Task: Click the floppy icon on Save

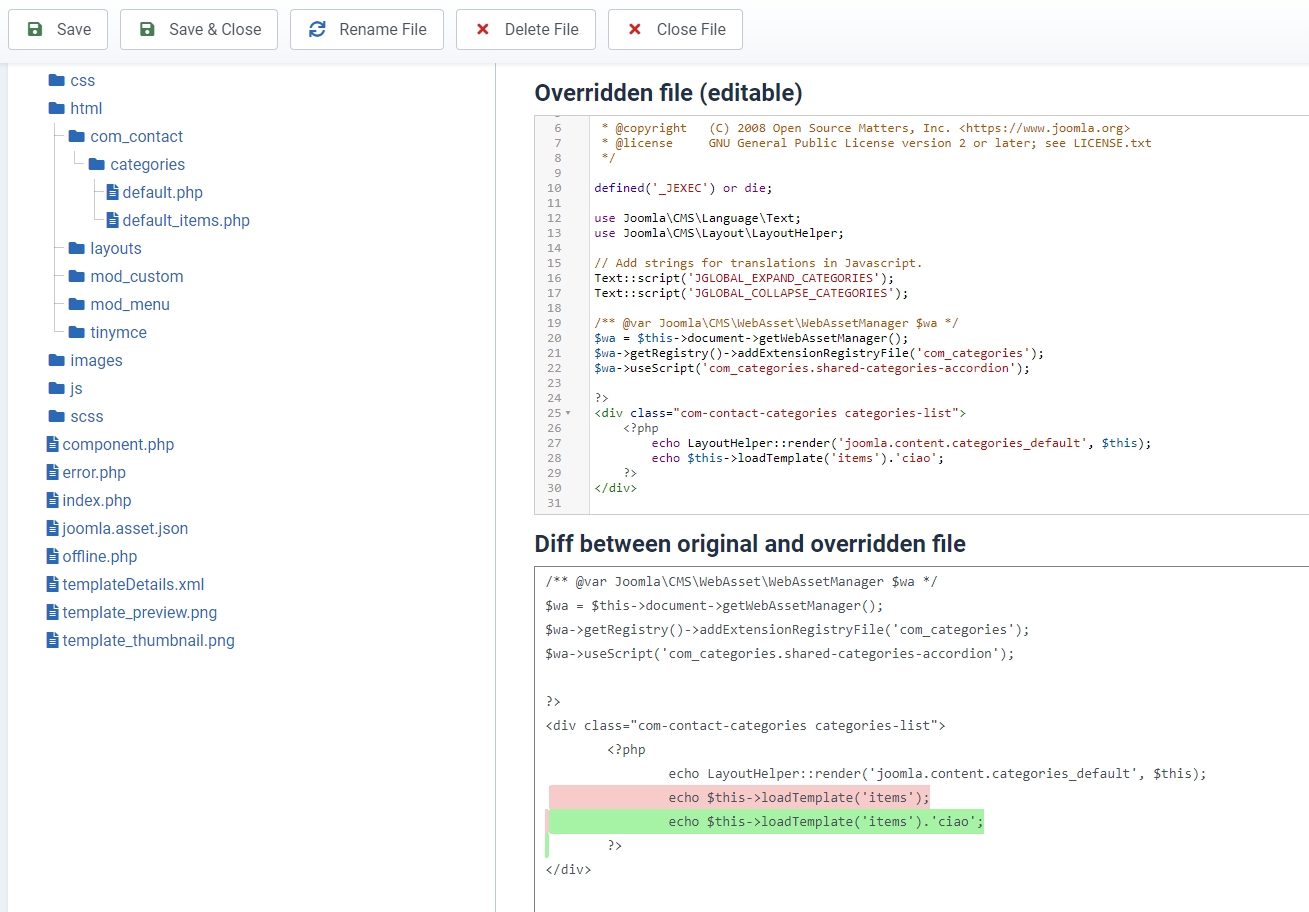Action: click(x=35, y=30)
